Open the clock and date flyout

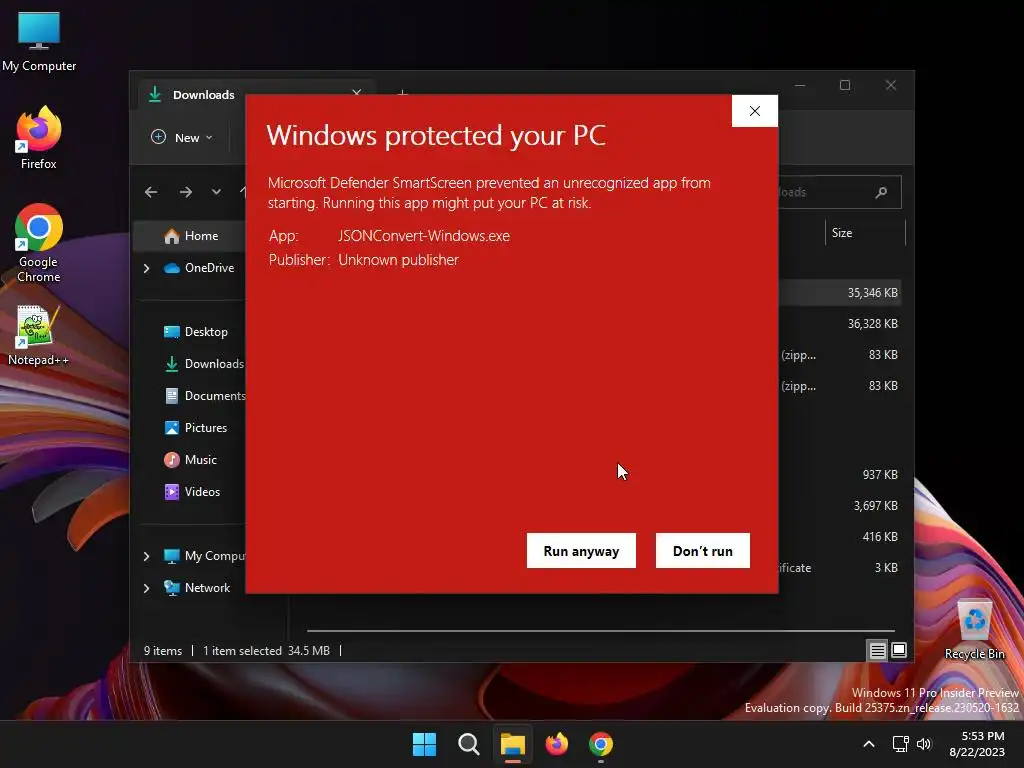pos(978,744)
